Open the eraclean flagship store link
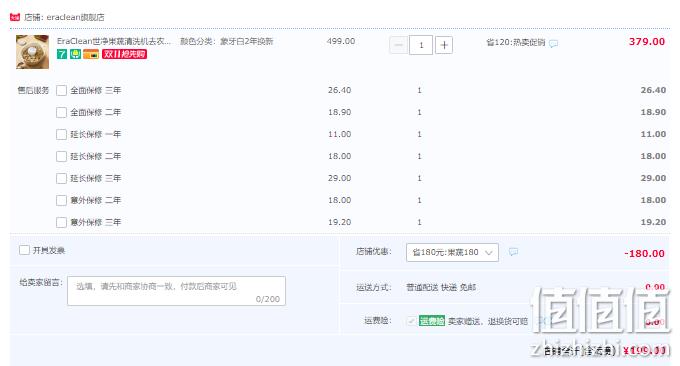Image resolution: width=680 pixels, height=366 pixels. coord(75,17)
